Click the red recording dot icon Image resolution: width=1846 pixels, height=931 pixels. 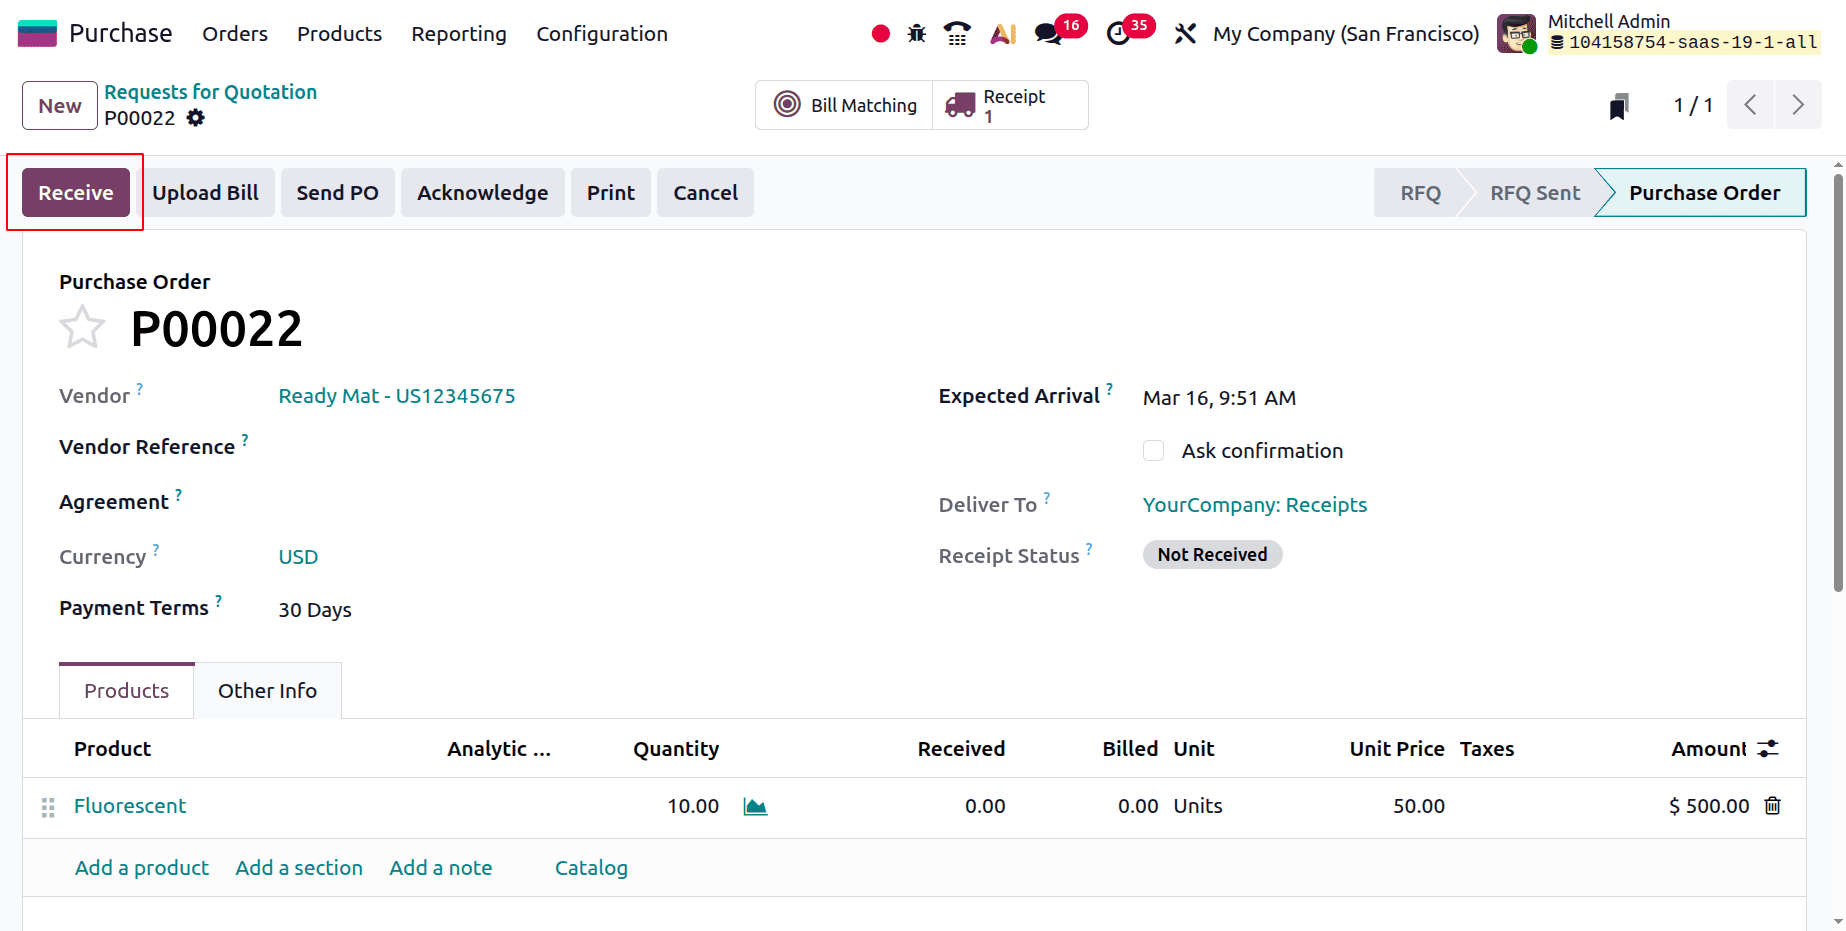880,33
